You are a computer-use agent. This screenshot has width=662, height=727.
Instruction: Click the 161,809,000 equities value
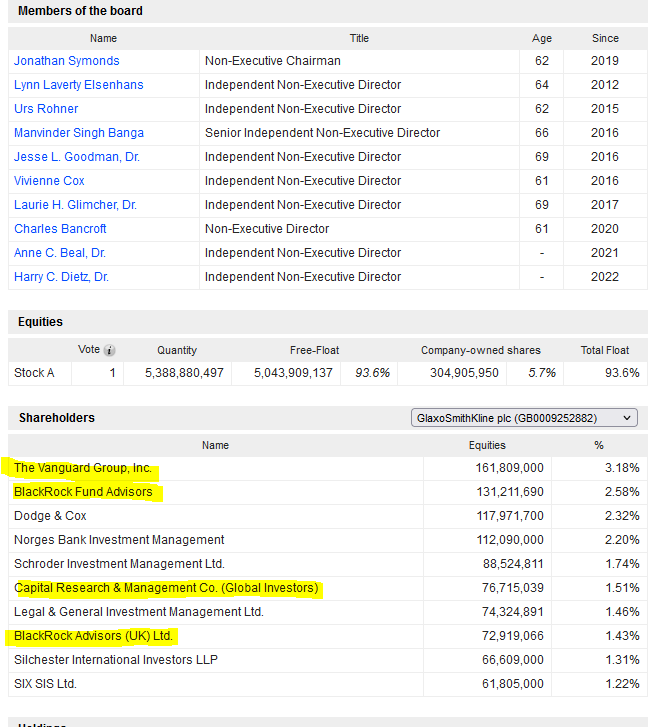click(x=509, y=468)
